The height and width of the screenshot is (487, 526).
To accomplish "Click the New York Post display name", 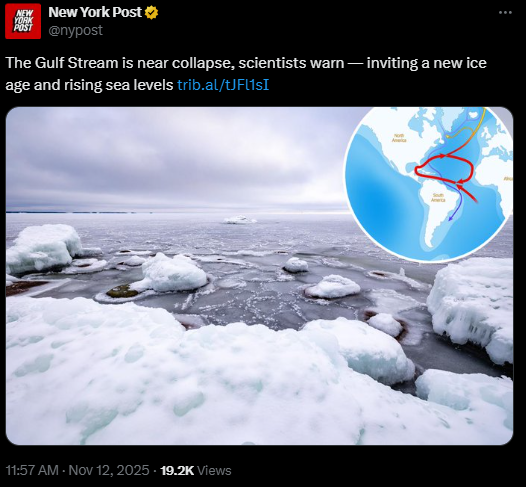I will (95, 12).
